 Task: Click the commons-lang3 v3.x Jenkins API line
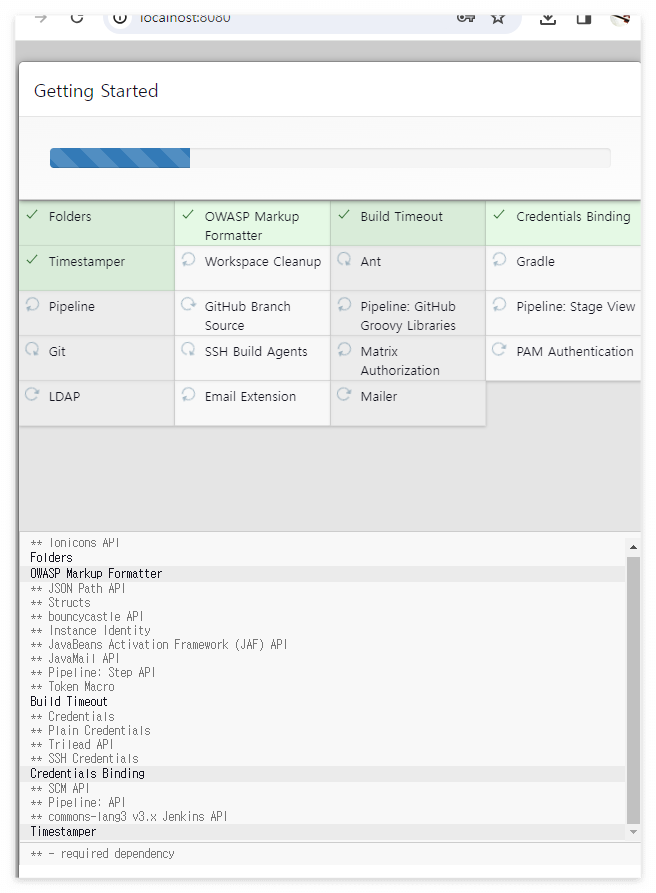coord(129,817)
